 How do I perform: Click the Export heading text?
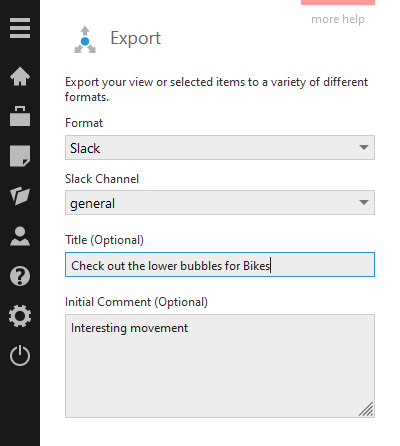pos(136,38)
